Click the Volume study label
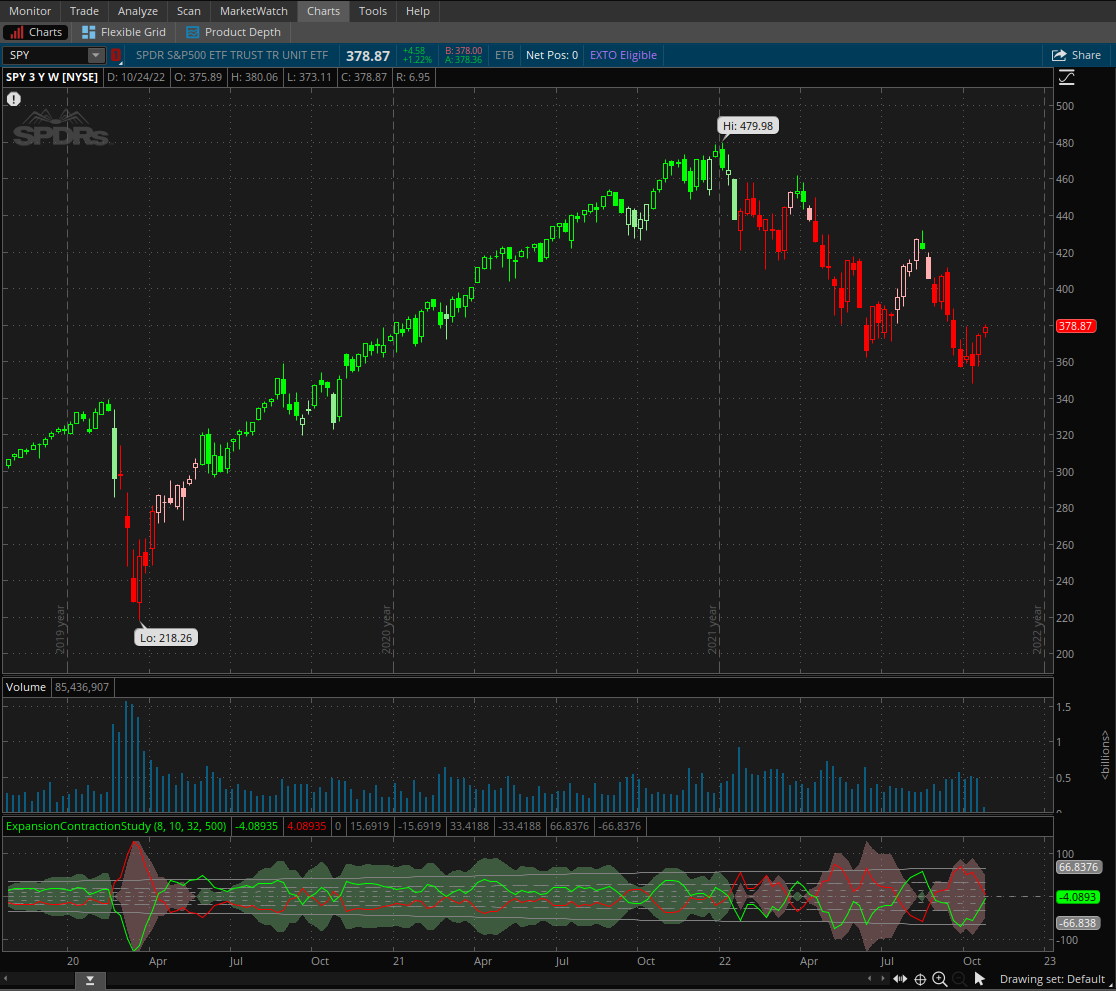This screenshot has width=1116, height=991. [x=26, y=687]
